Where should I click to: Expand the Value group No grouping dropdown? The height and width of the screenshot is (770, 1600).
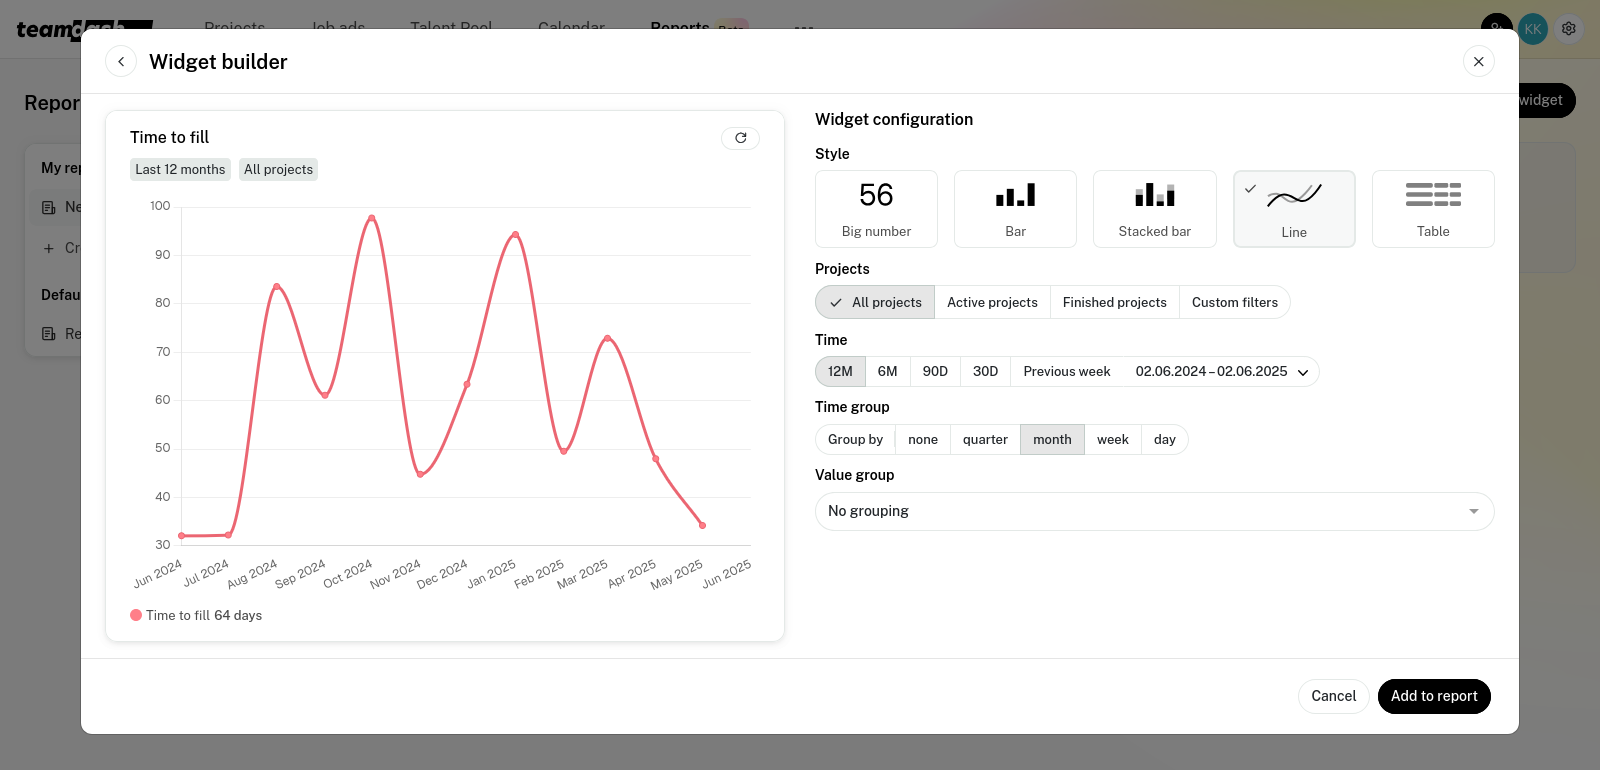(x=1154, y=511)
